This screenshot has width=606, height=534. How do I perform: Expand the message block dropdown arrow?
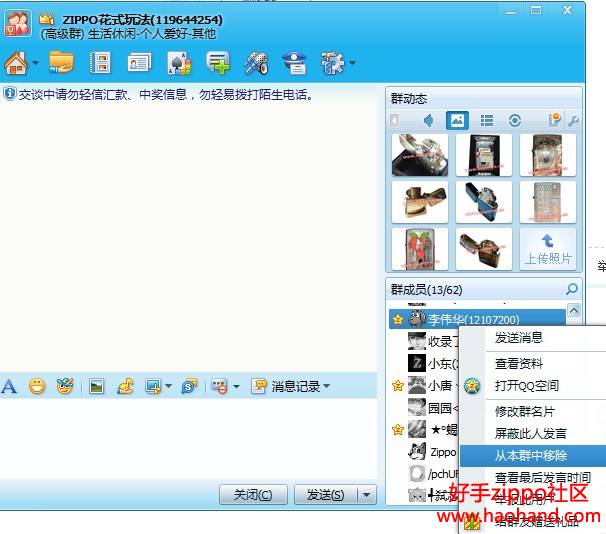tap(237, 386)
